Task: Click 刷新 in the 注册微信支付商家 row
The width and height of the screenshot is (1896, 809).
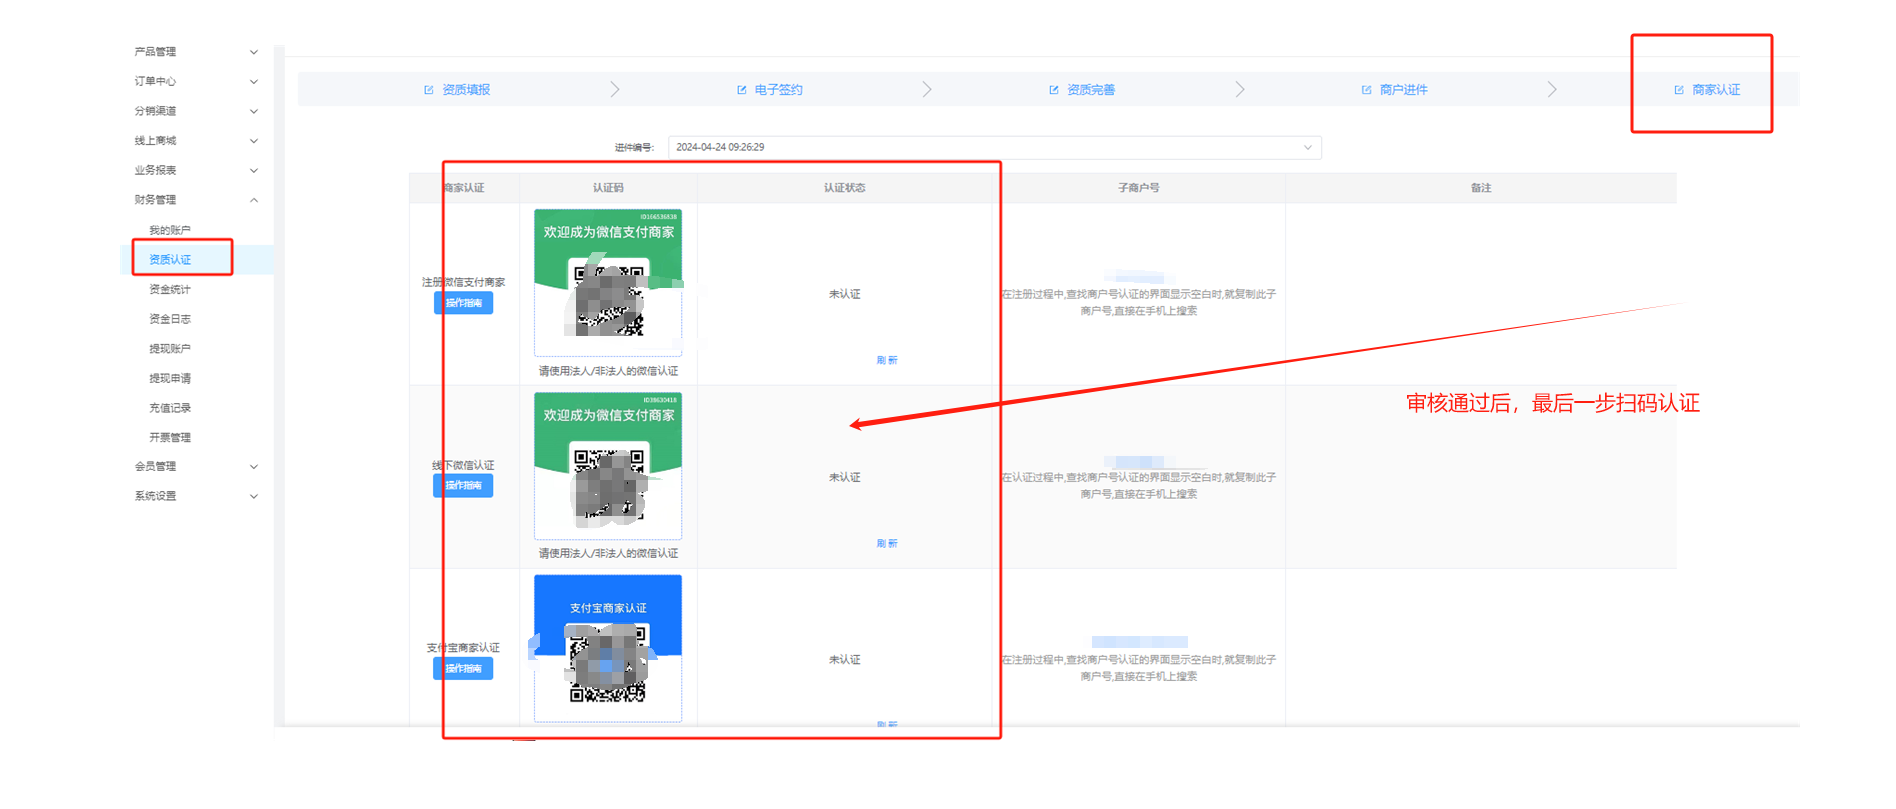Action: click(887, 361)
